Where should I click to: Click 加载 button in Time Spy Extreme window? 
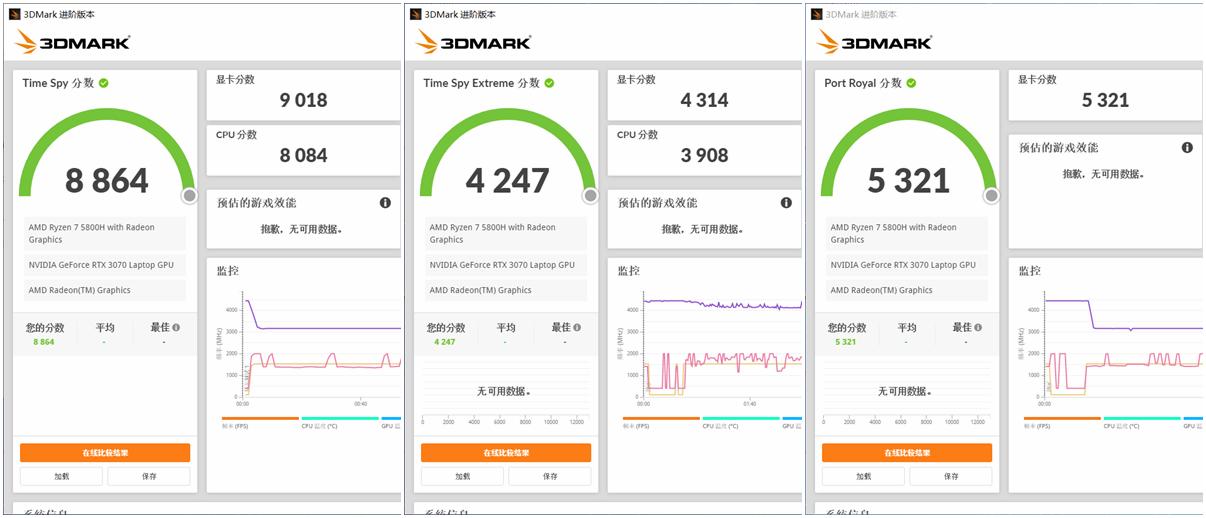[462, 476]
